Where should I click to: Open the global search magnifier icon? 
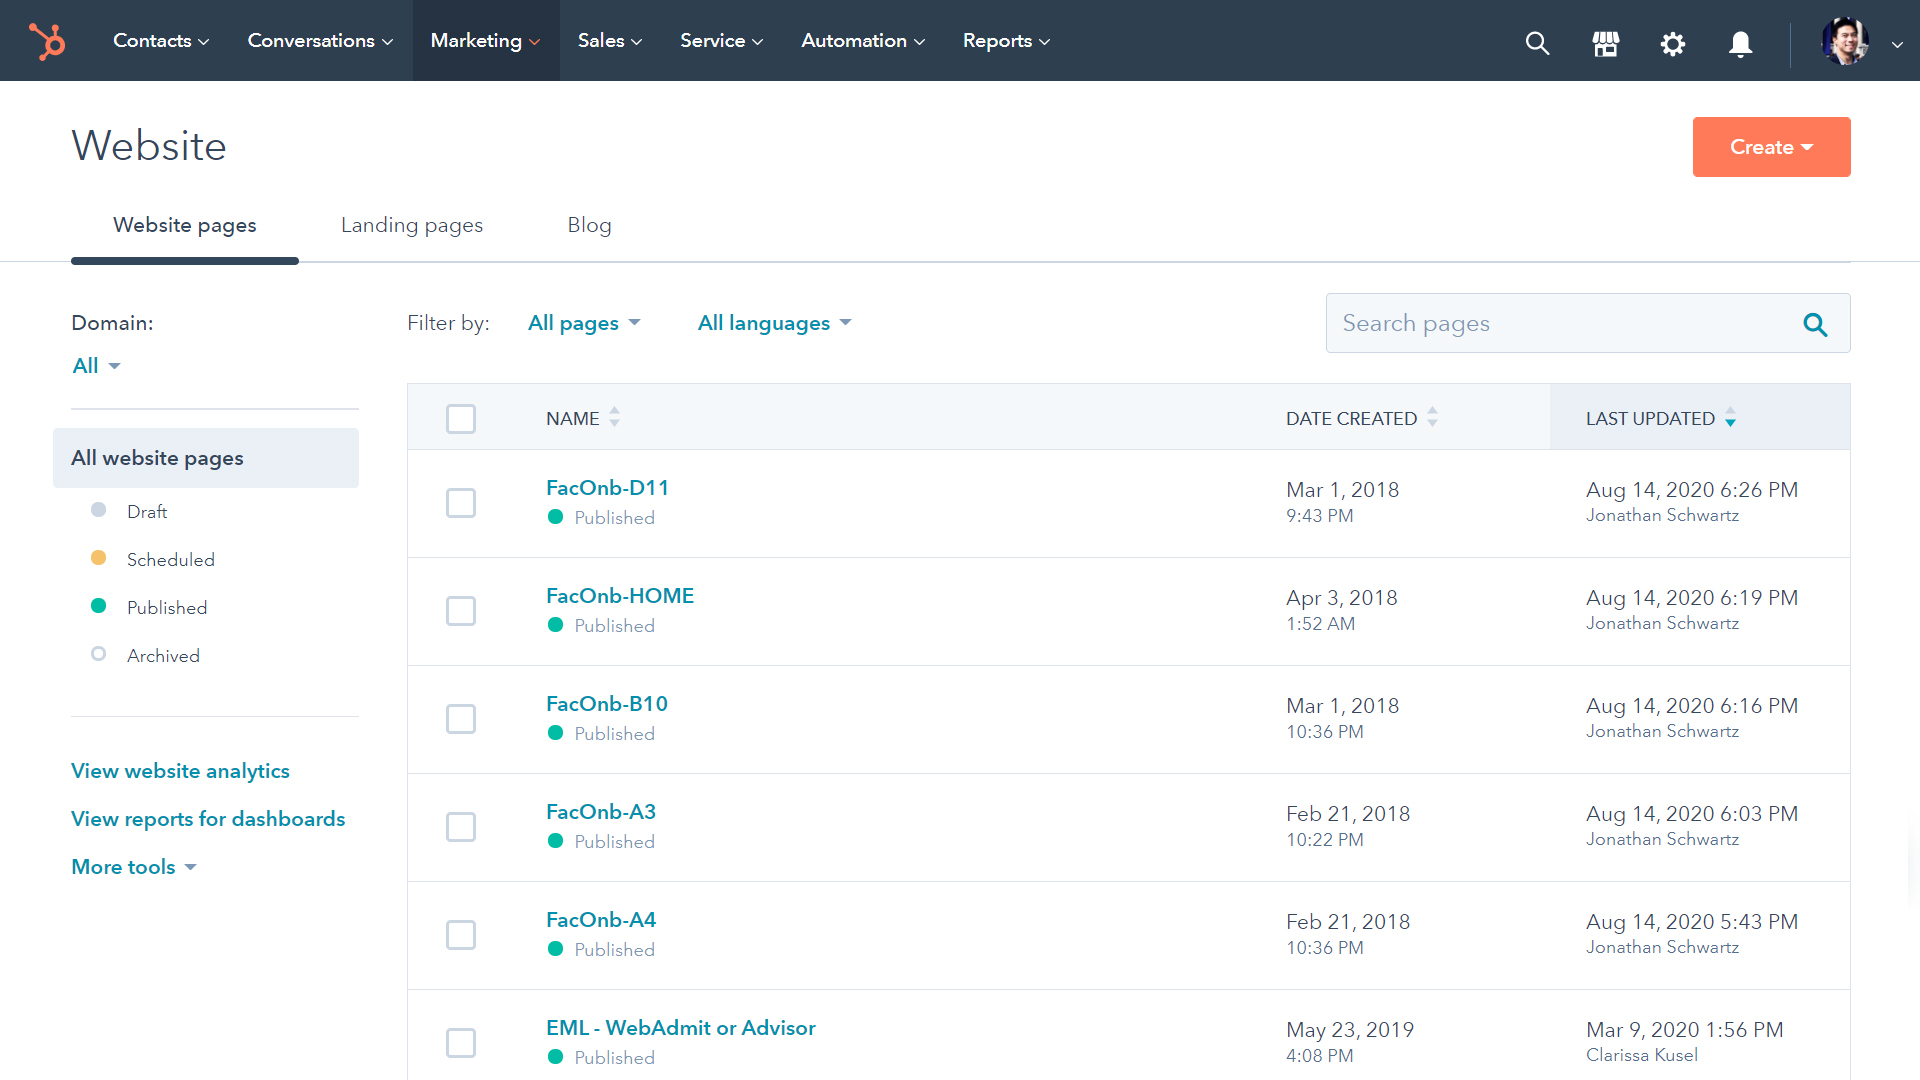click(1537, 43)
